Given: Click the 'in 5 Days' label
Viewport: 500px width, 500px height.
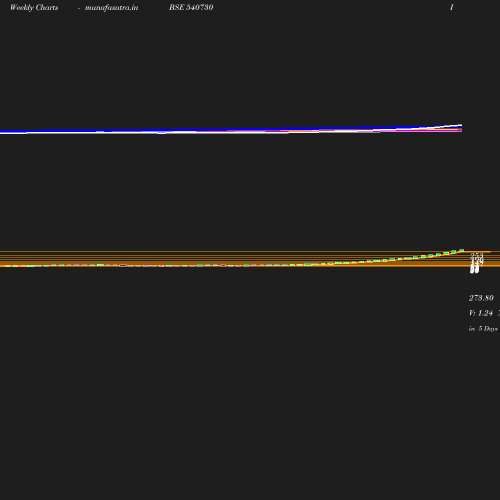Looking at the screenshot, I should [x=483, y=329].
